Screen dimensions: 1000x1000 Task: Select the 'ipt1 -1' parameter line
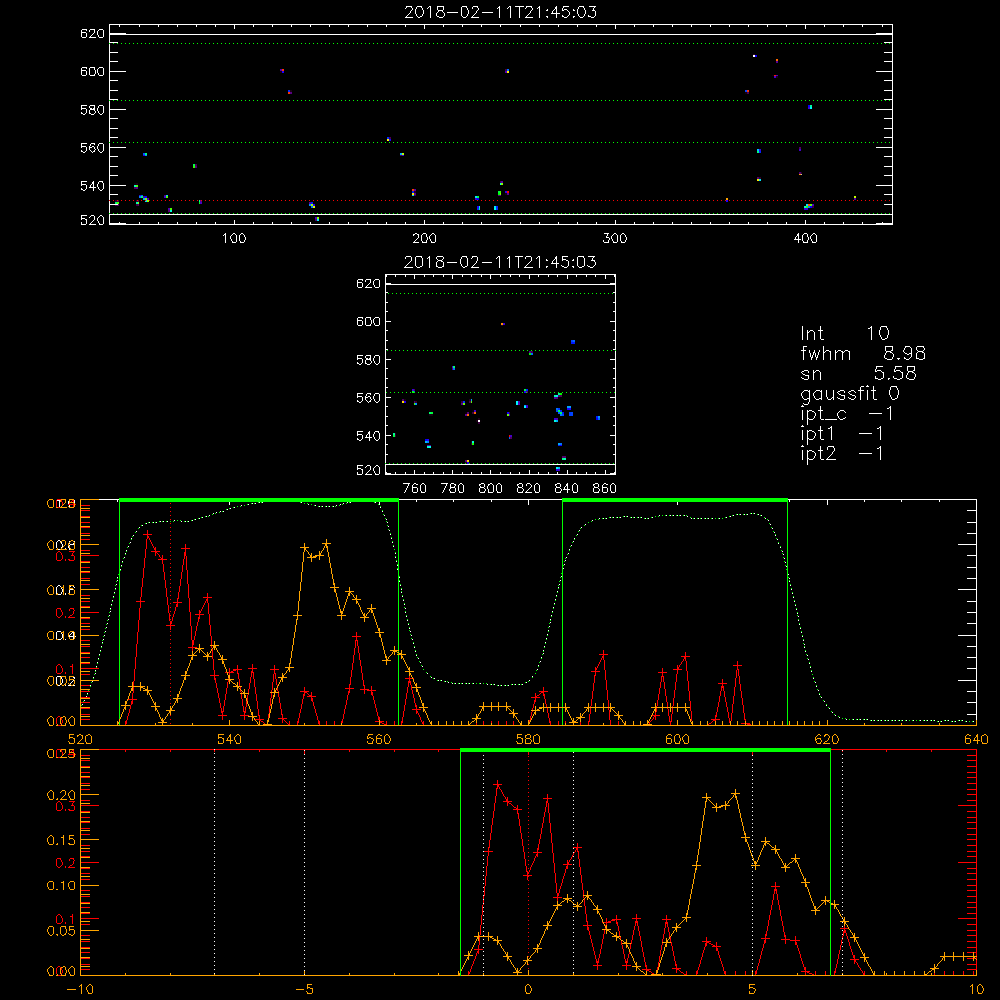(x=842, y=434)
